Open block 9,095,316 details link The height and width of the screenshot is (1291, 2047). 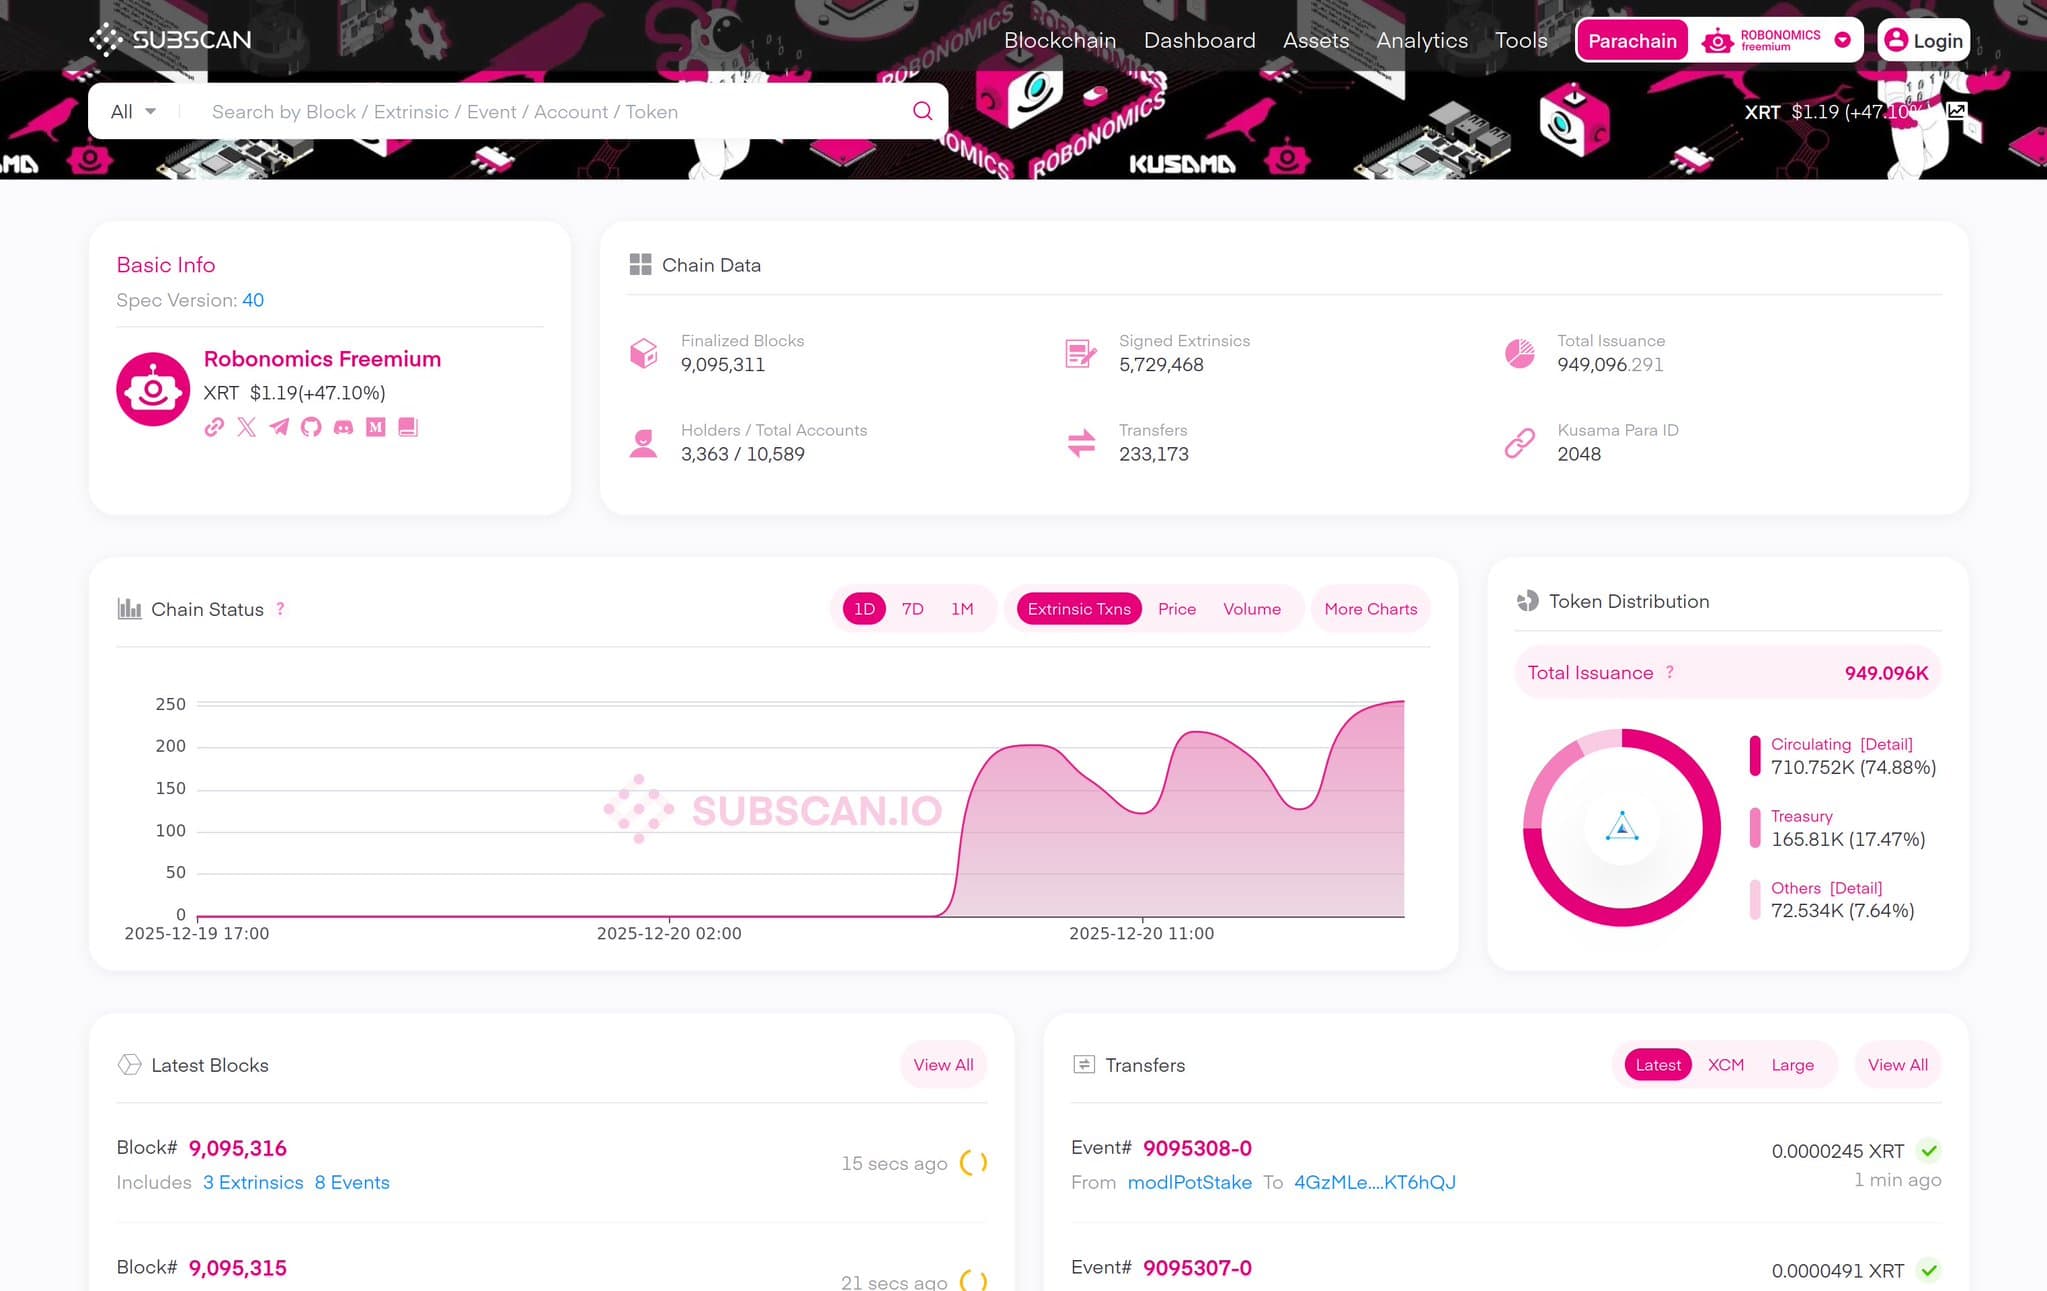[237, 1147]
